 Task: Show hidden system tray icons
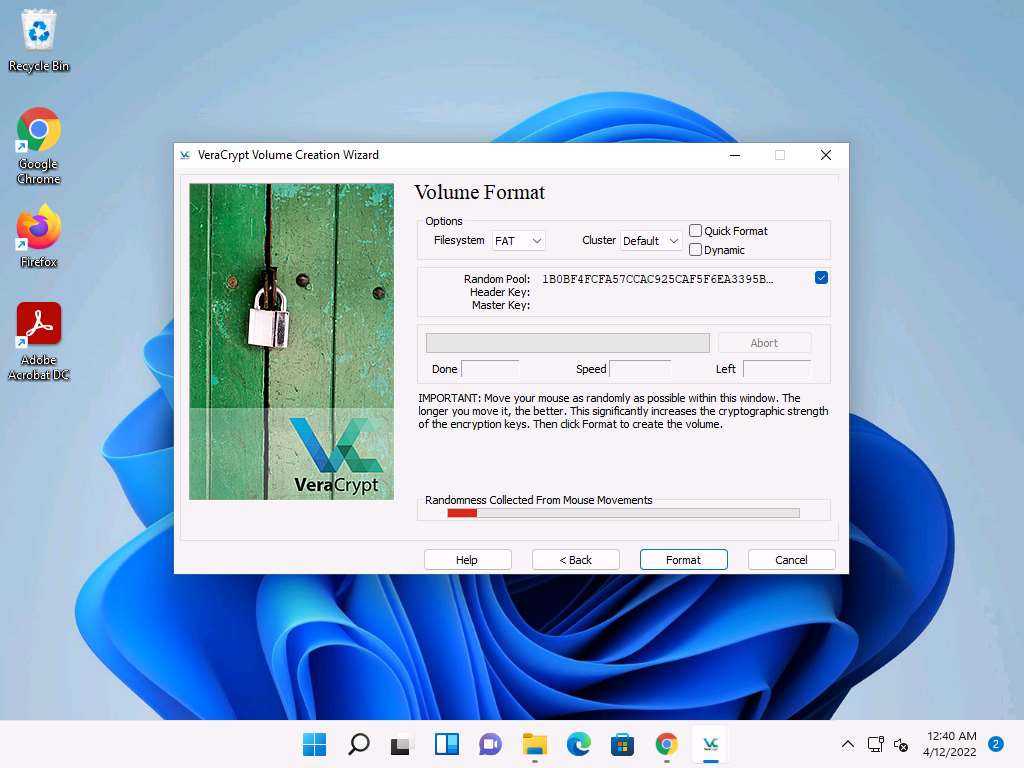point(848,744)
